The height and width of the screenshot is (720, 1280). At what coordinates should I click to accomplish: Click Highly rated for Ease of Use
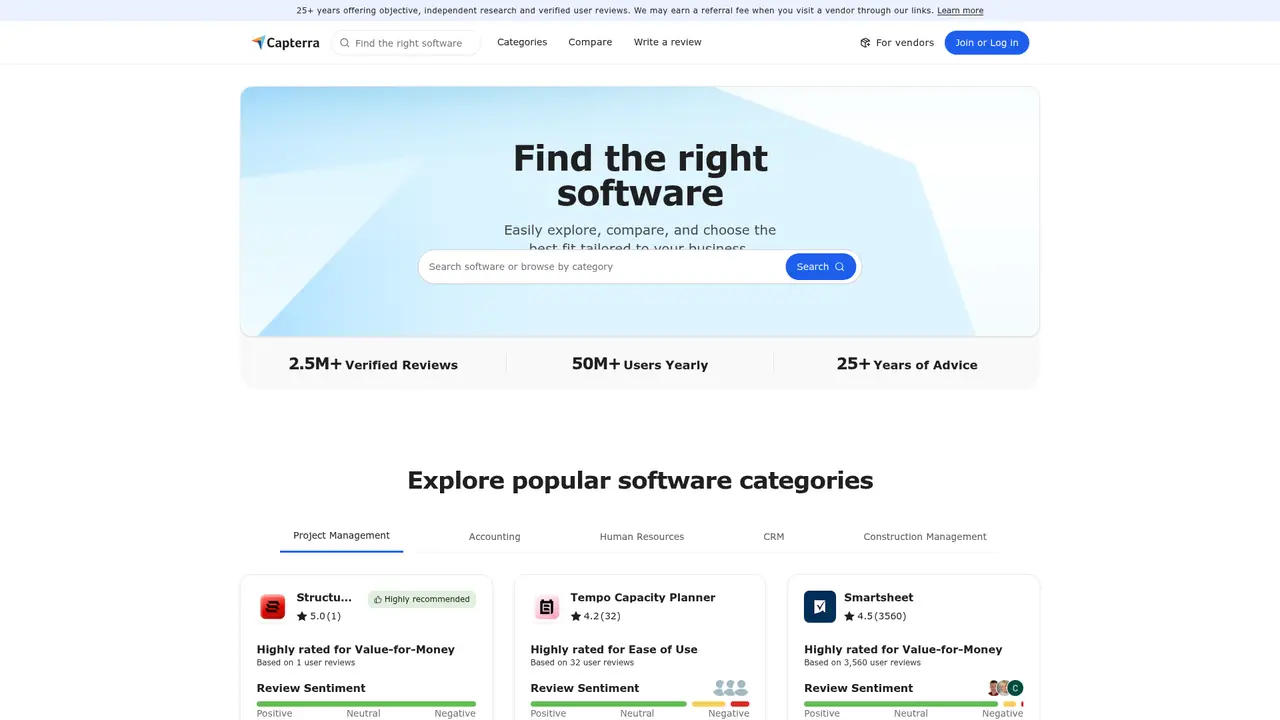(614, 649)
